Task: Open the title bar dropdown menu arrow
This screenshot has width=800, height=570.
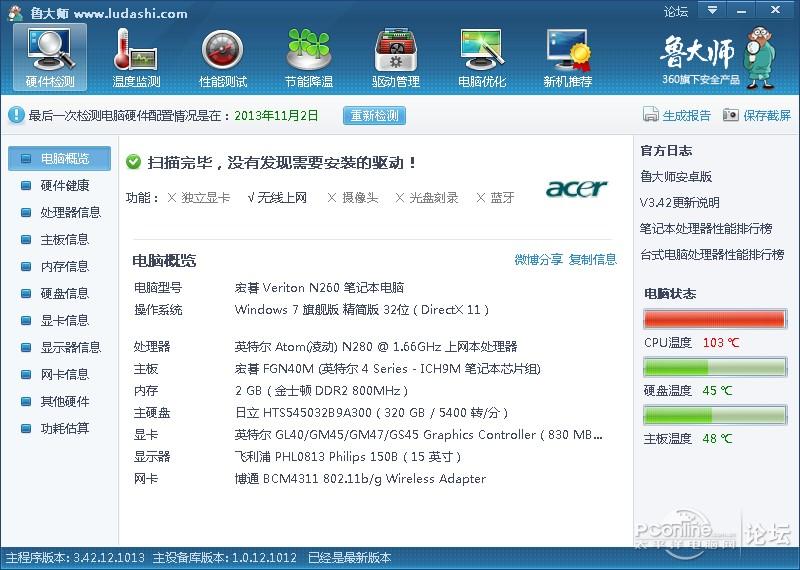Action: tap(712, 10)
